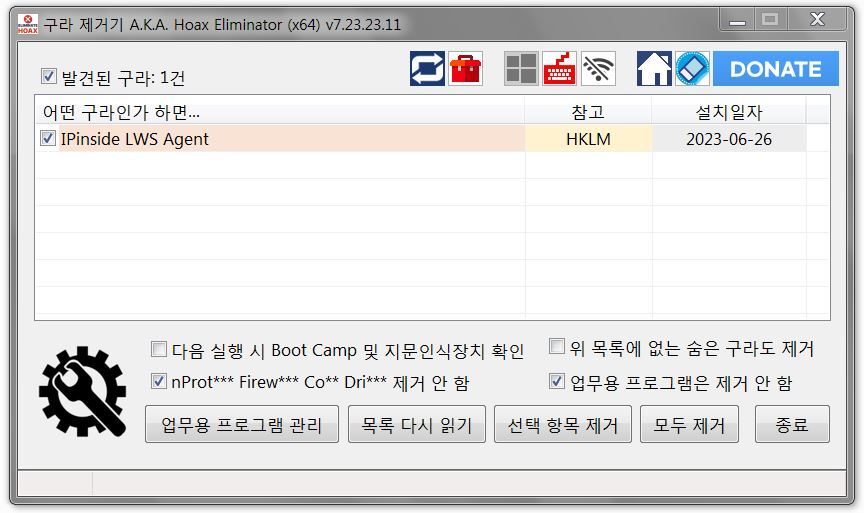Click the '목록 다시 읽기' button
864x513 pixels.
(x=417, y=424)
